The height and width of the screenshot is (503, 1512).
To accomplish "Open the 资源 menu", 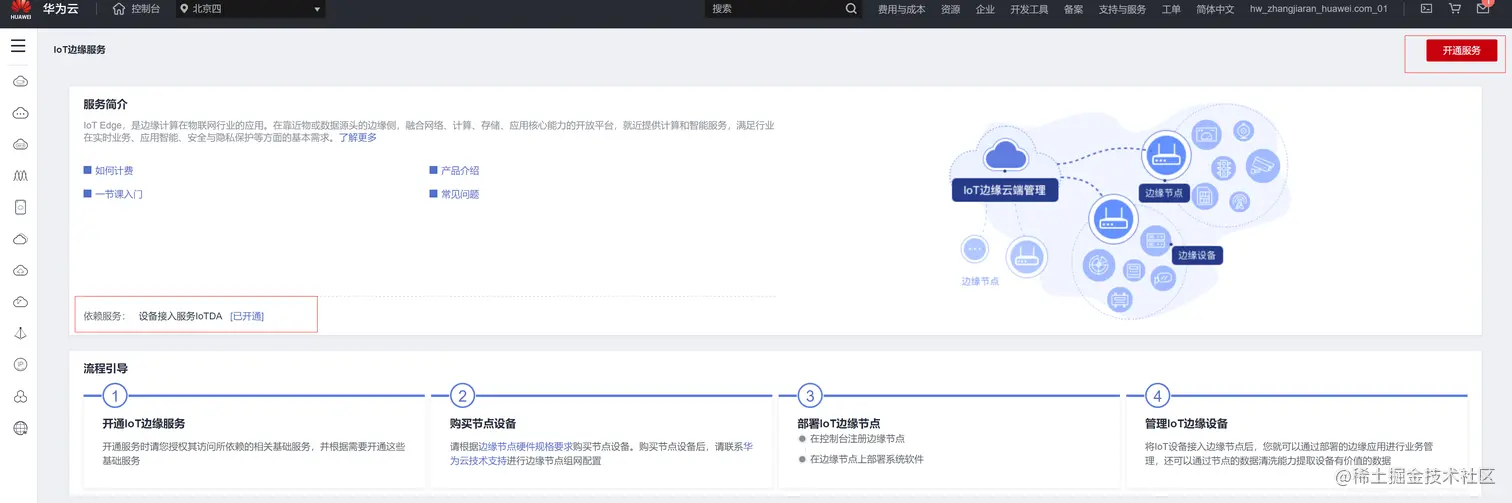I will click(x=950, y=9).
